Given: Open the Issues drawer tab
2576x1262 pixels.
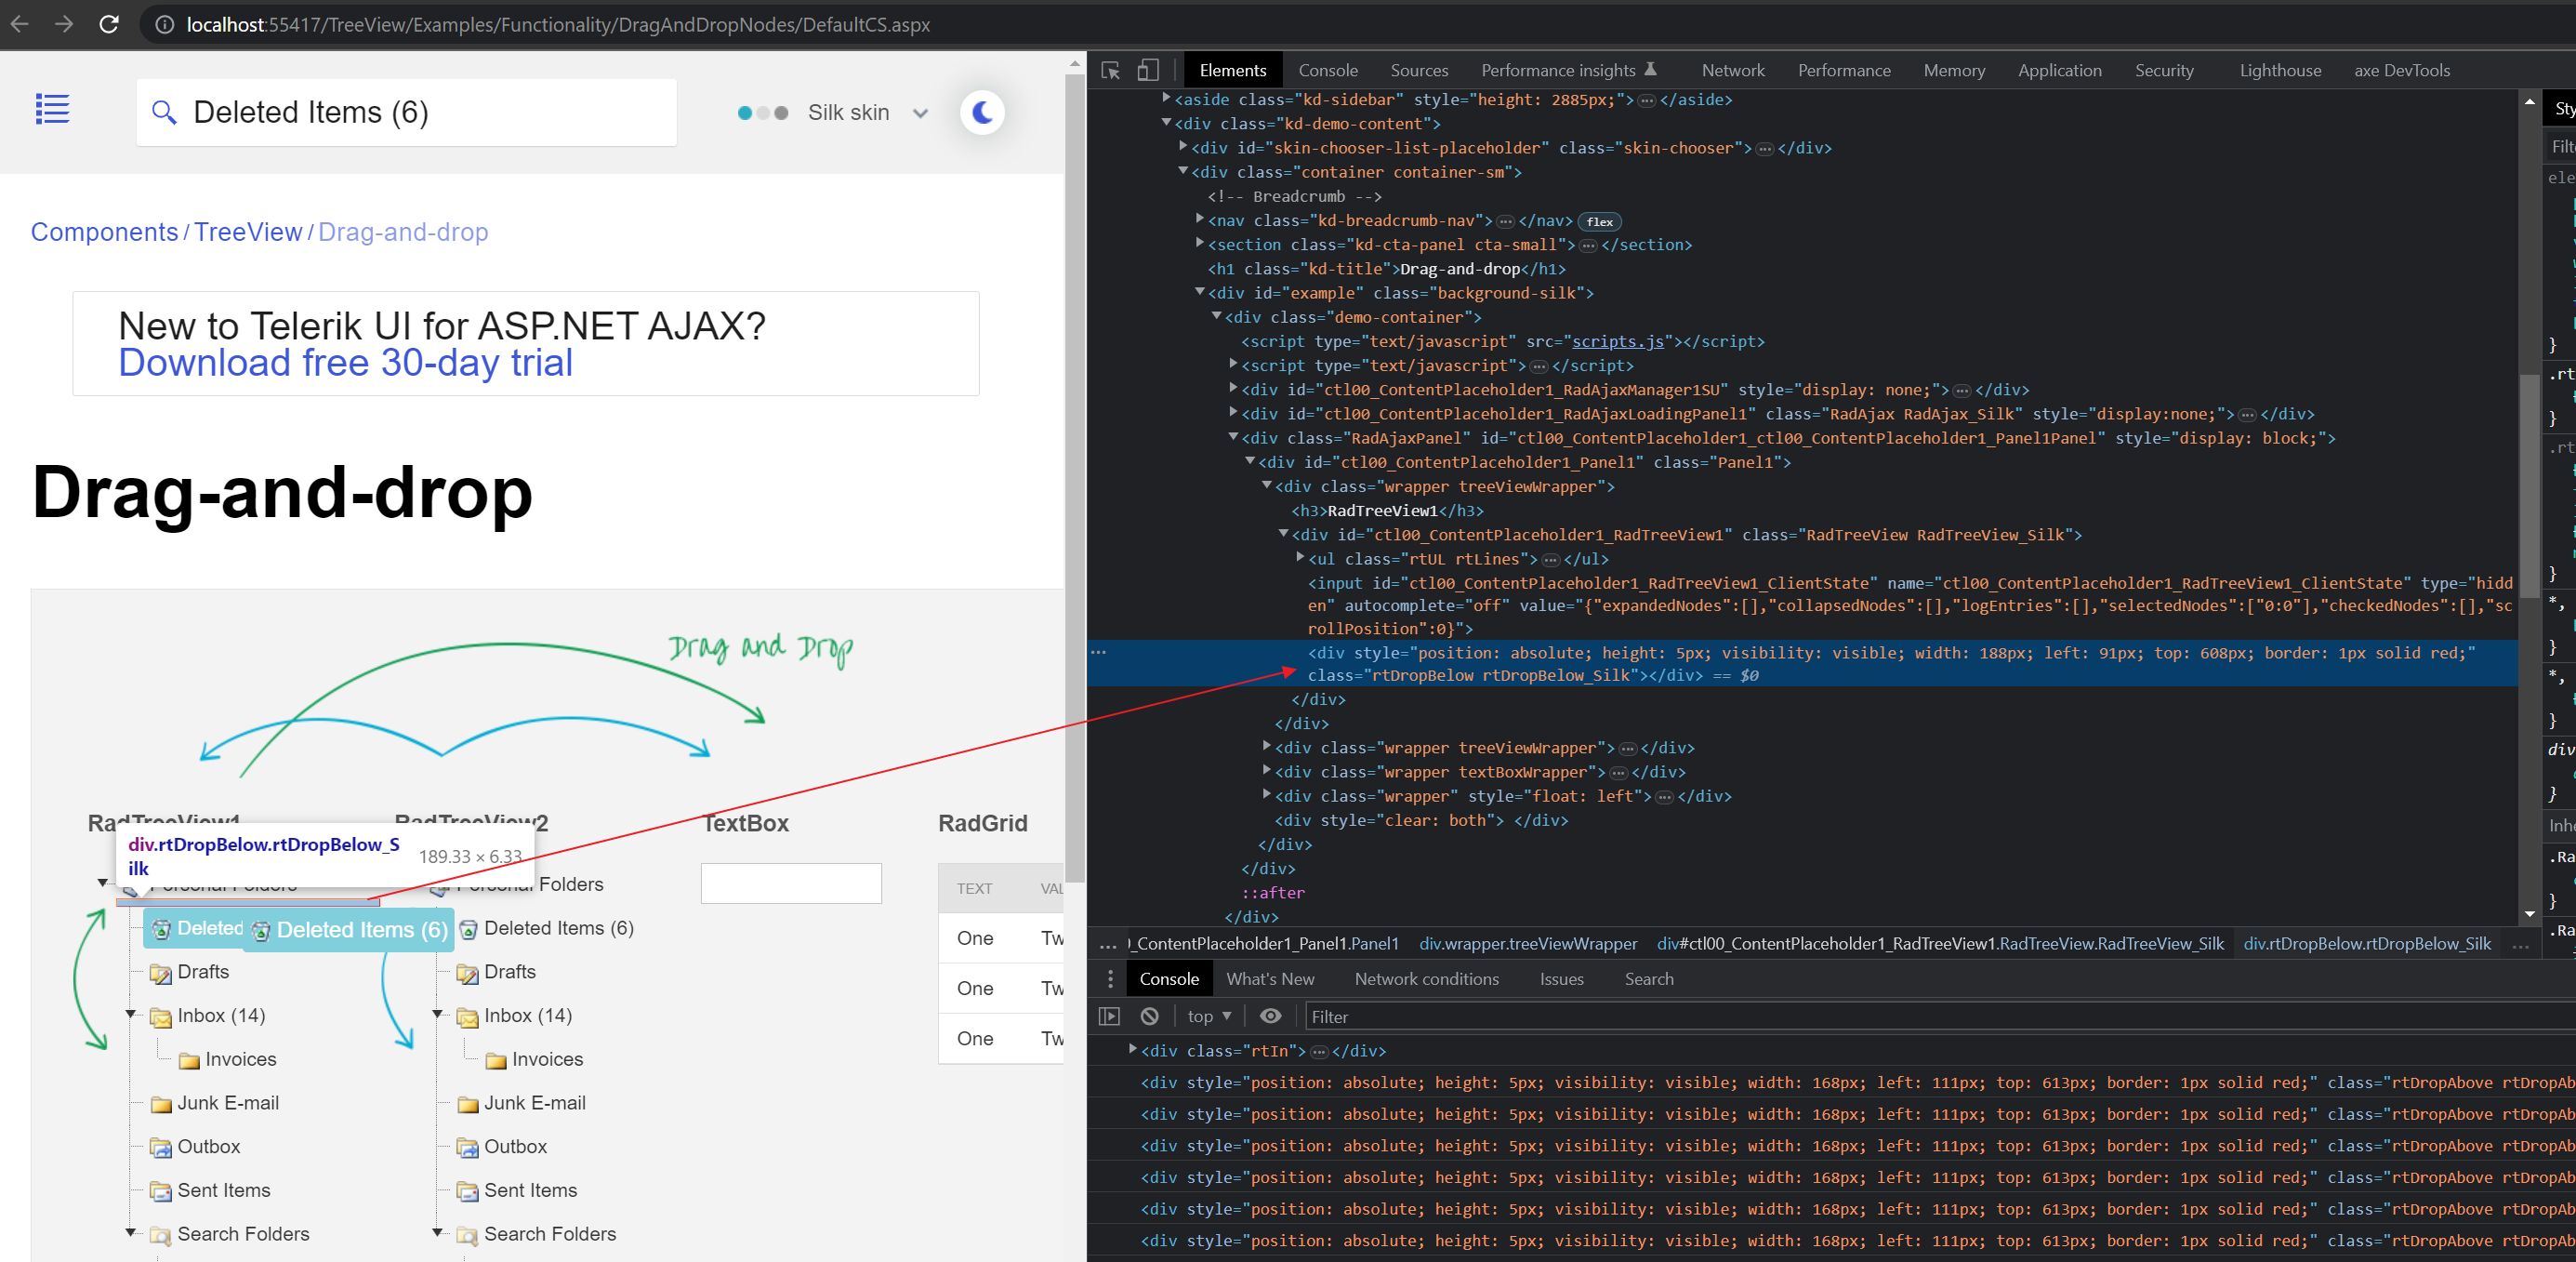Looking at the screenshot, I should [1560, 979].
